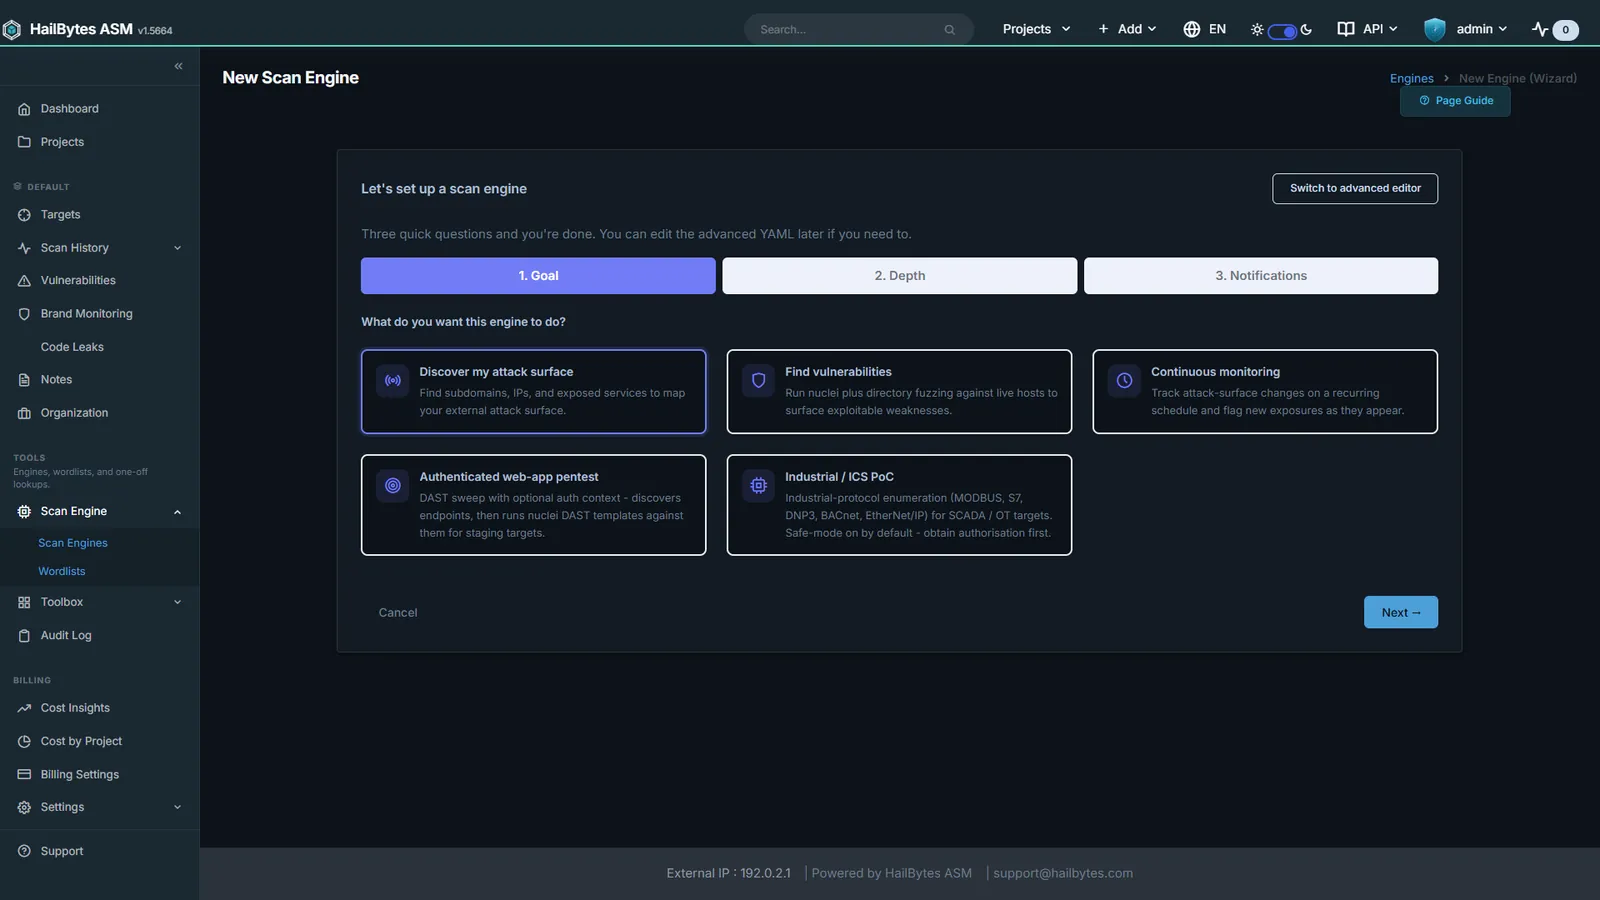Click the Cost Insights trend icon
Viewport: 1600px width, 900px height.
(x=24, y=708)
